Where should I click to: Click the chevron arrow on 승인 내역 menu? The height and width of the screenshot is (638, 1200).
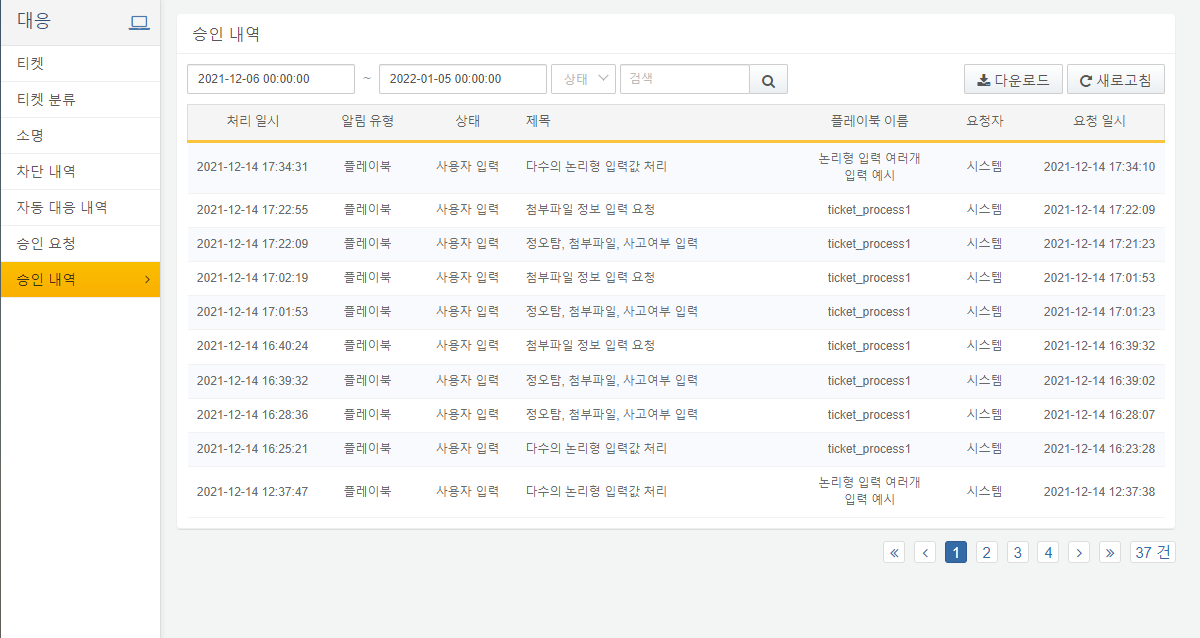(x=147, y=280)
